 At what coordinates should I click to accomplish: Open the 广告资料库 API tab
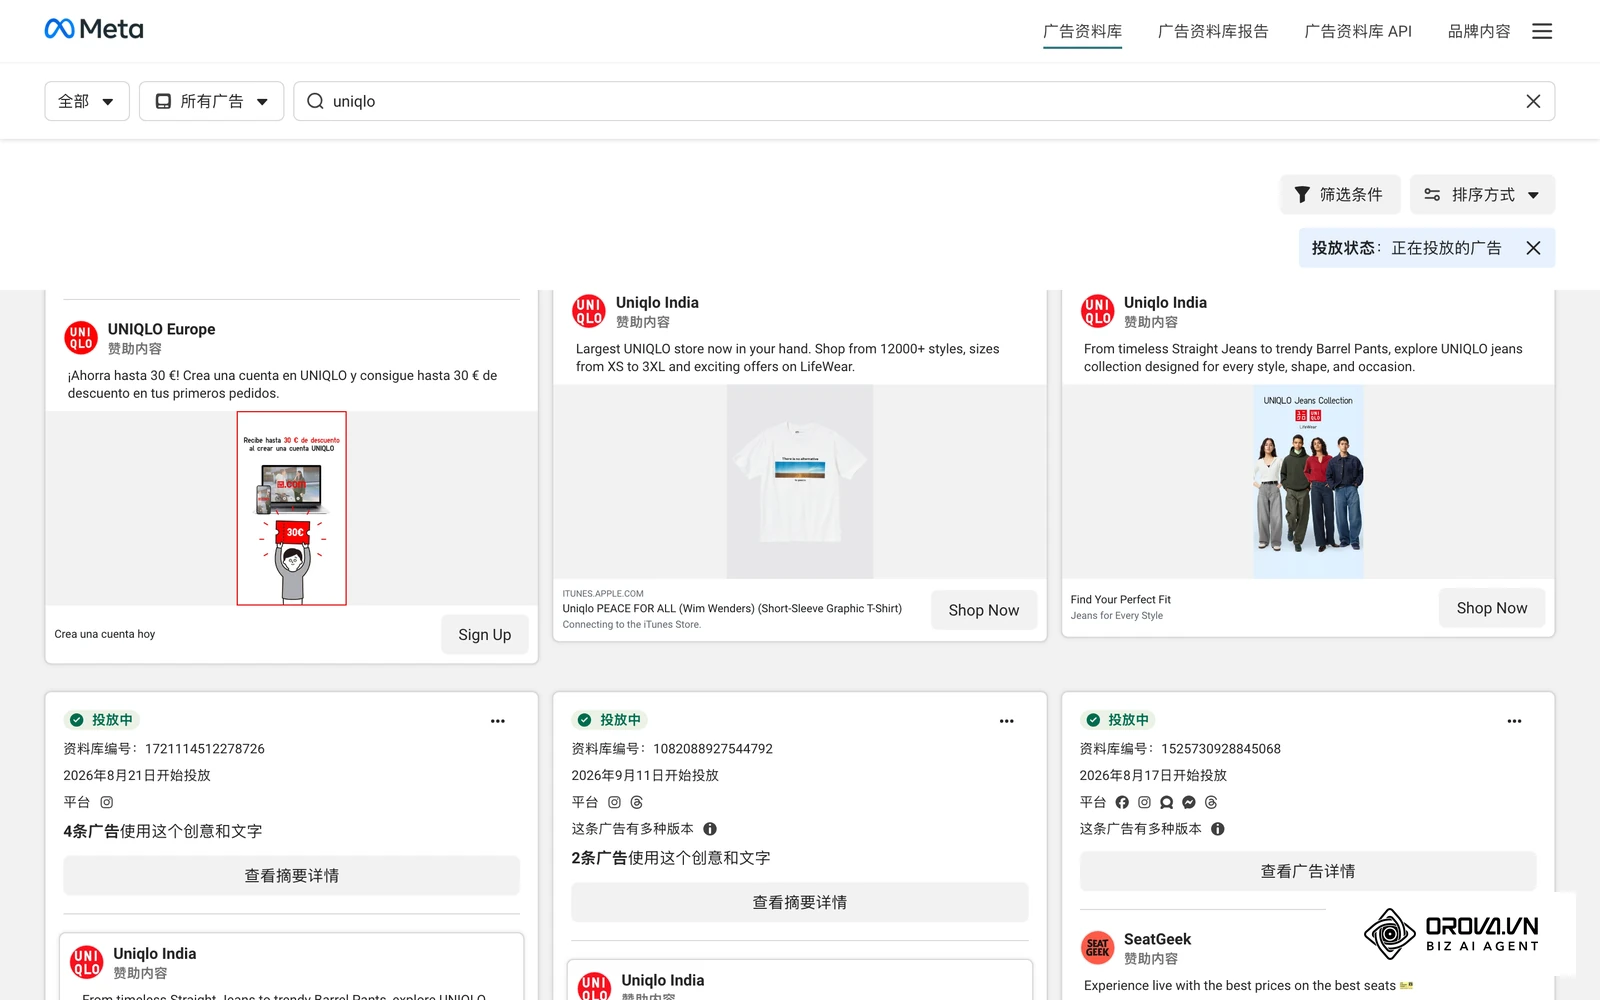coord(1358,31)
